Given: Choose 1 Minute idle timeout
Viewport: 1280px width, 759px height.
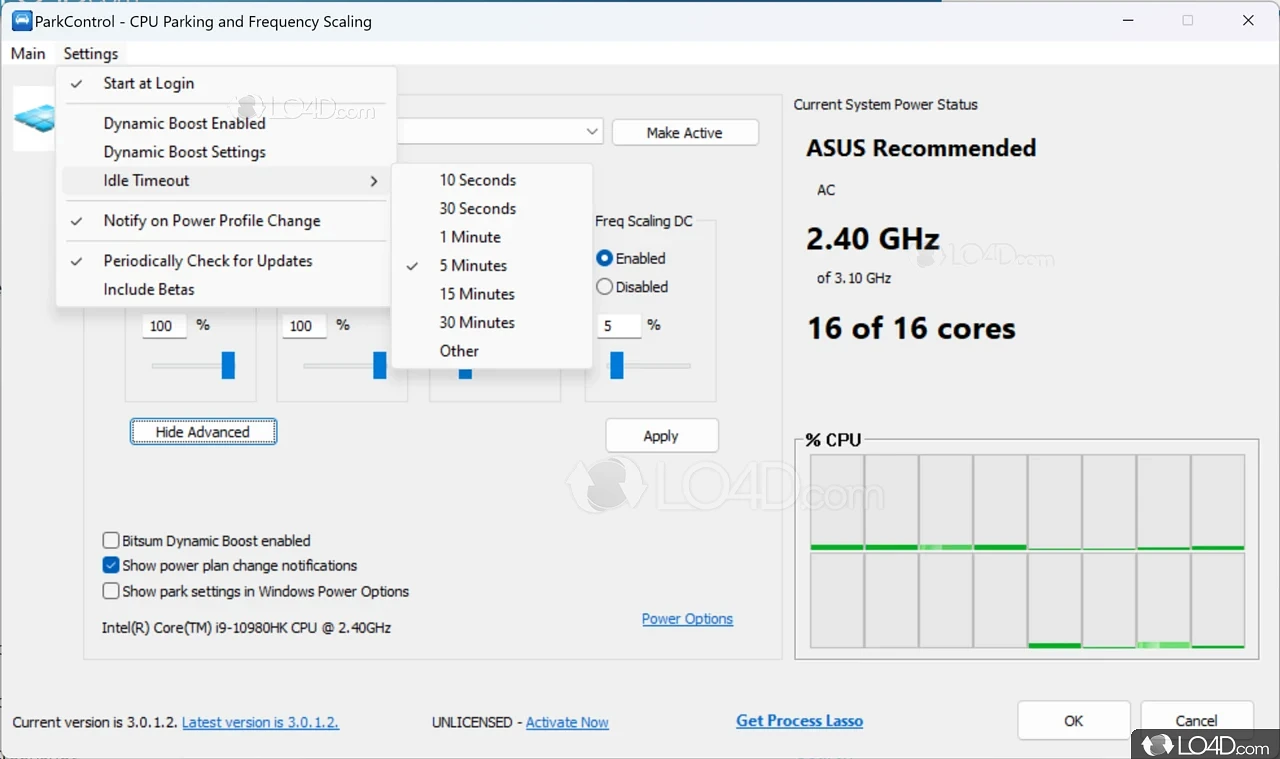Looking at the screenshot, I should (492, 237).
